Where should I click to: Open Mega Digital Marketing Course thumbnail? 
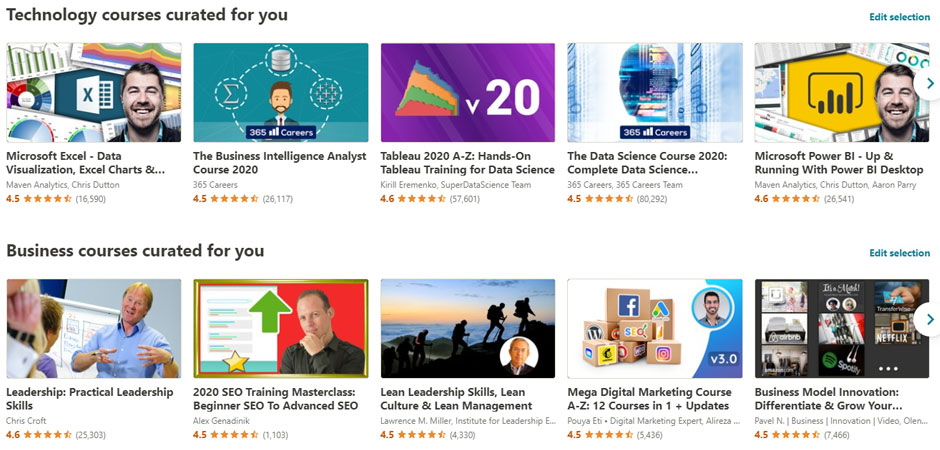(x=655, y=328)
